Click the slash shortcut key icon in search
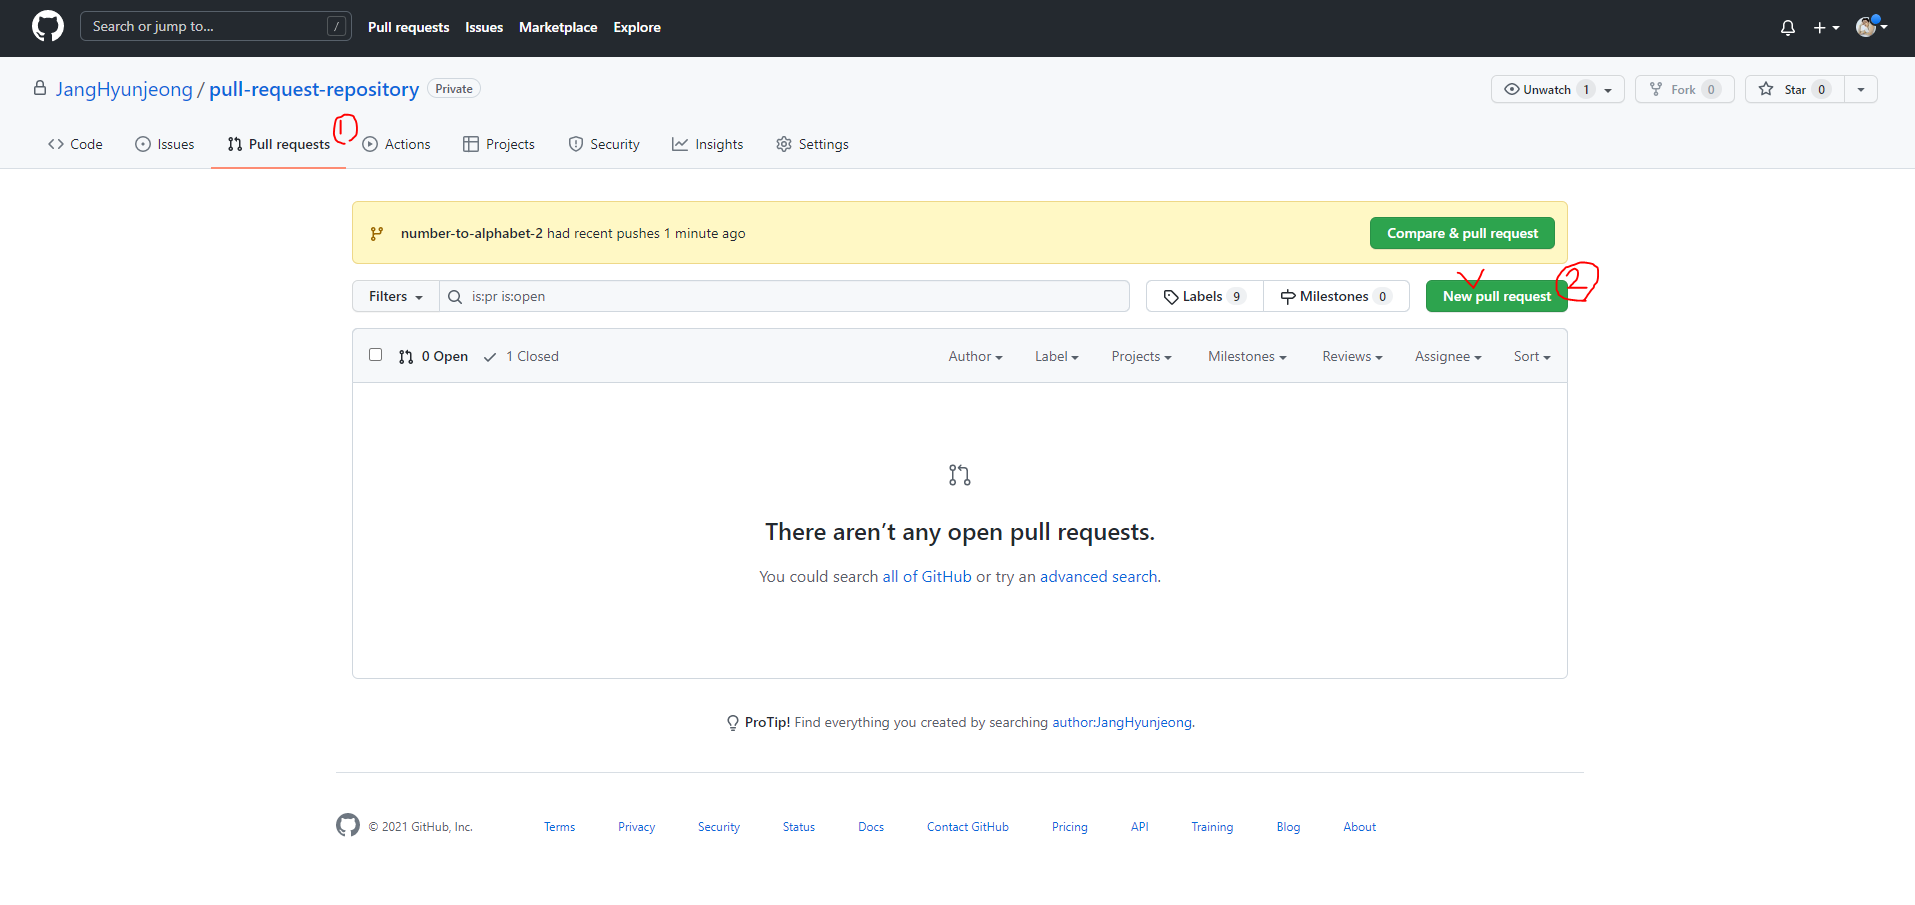The image size is (1915, 905). [337, 26]
